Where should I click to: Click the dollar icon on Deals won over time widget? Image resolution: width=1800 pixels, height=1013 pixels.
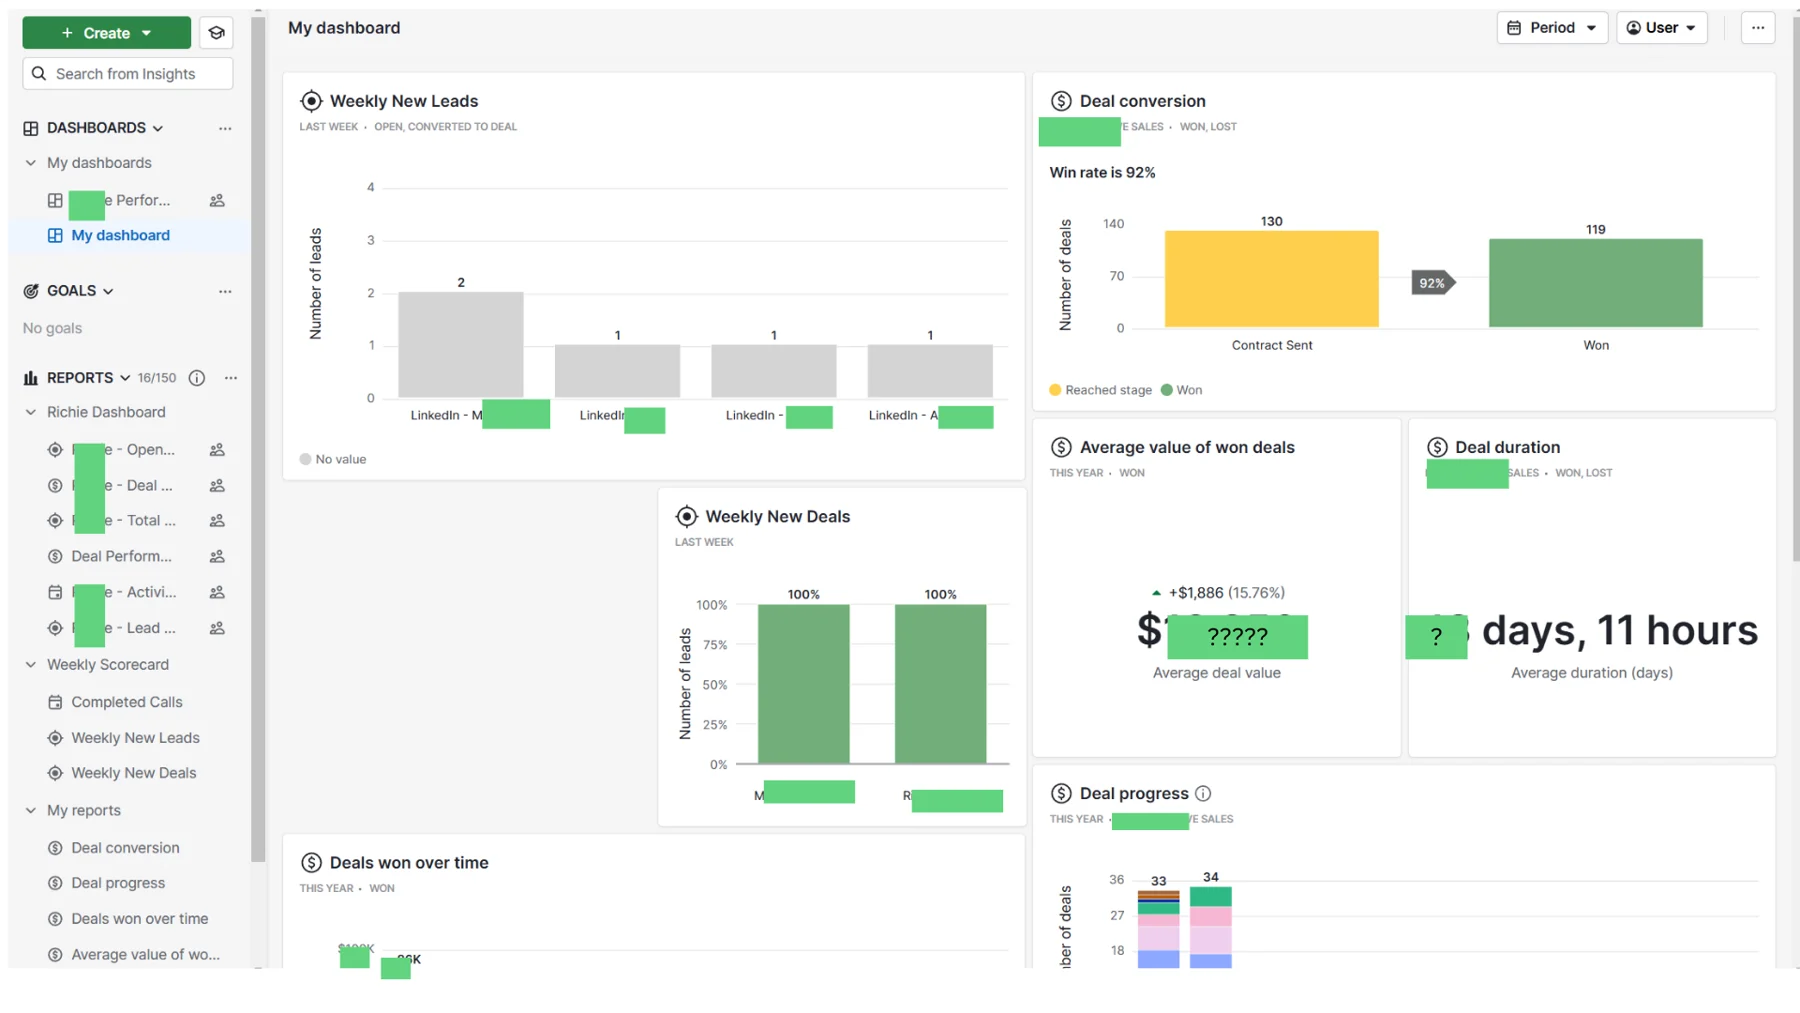click(311, 862)
